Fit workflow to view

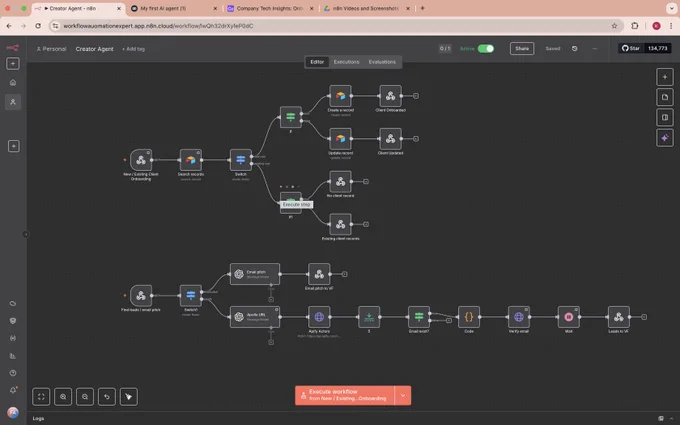pos(41,396)
